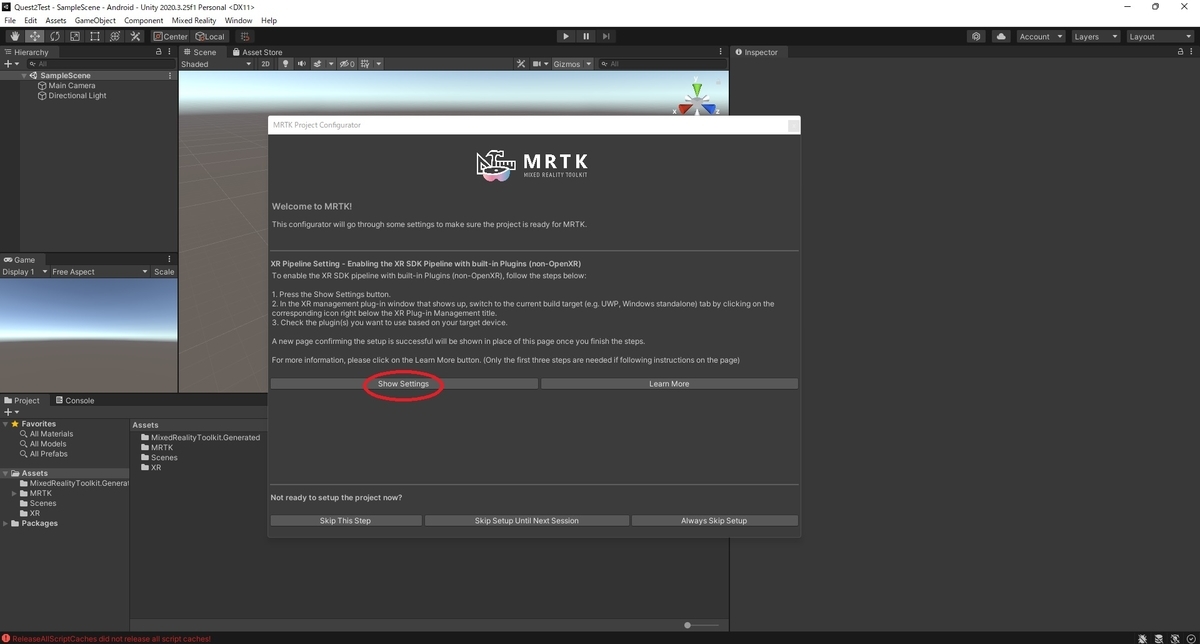Click Skip Setup Until Next Session
The width and height of the screenshot is (1200, 644).
[527, 521]
